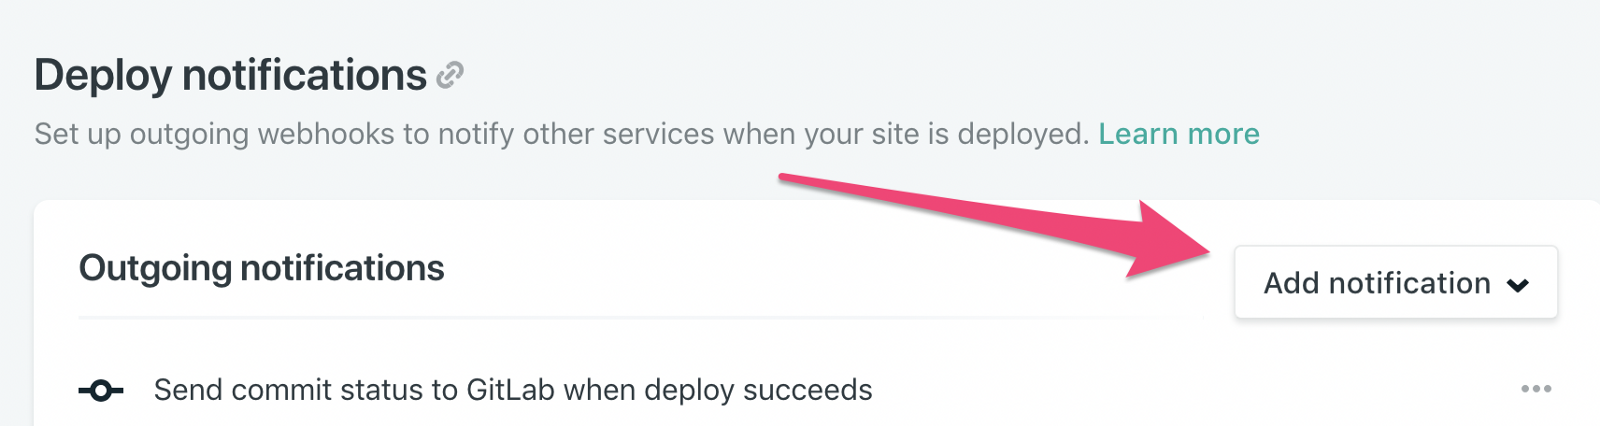The height and width of the screenshot is (426, 1600).
Task: Click the 'Add notification' text label
Action: click(1377, 283)
